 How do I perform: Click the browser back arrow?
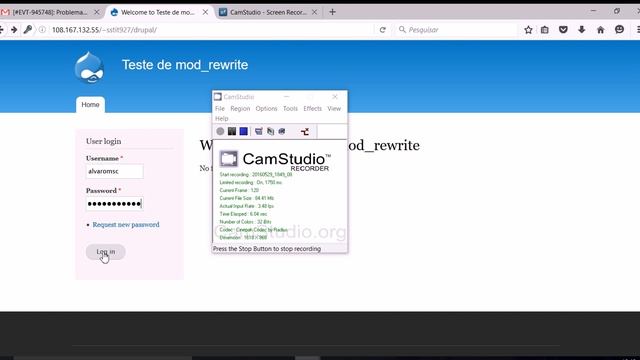1,29
